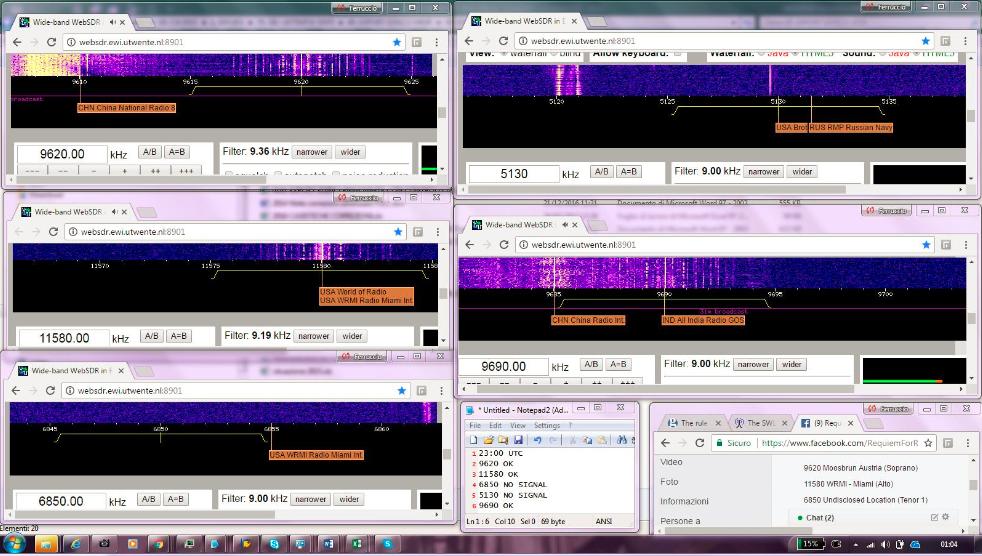Open Chrome menu in 5130 kHz window
The width and height of the screenshot is (982, 556).
(965, 41)
